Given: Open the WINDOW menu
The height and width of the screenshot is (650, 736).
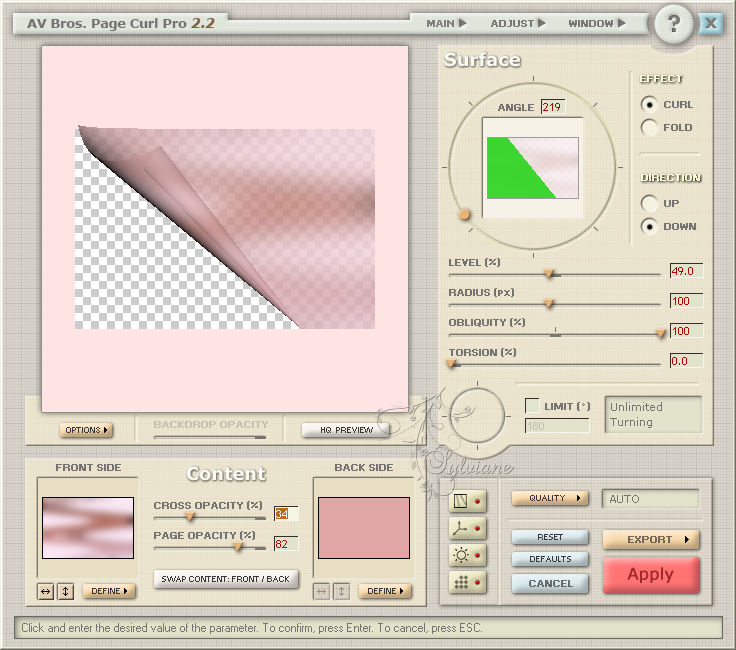Looking at the screenshot, I should point(597,23).
